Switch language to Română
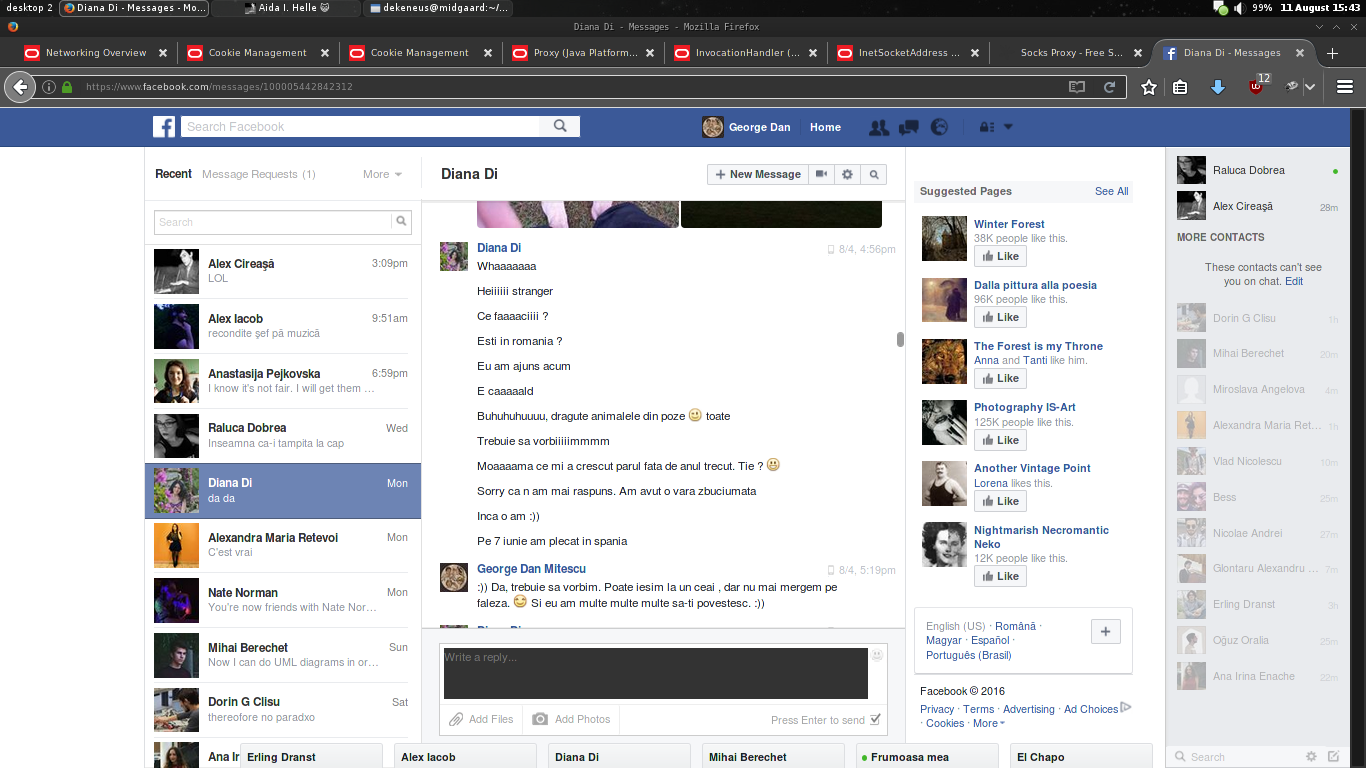The height and width of the screenshot is (768, 1366). 1015,626
